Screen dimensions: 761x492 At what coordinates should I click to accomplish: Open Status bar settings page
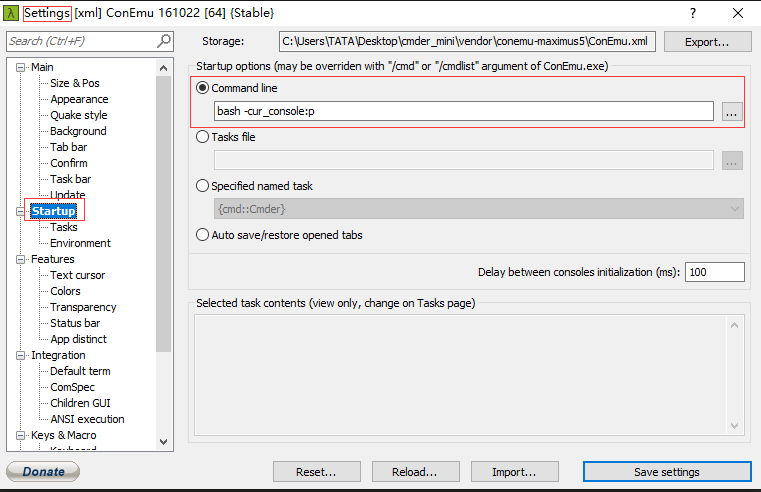[75, 324]
